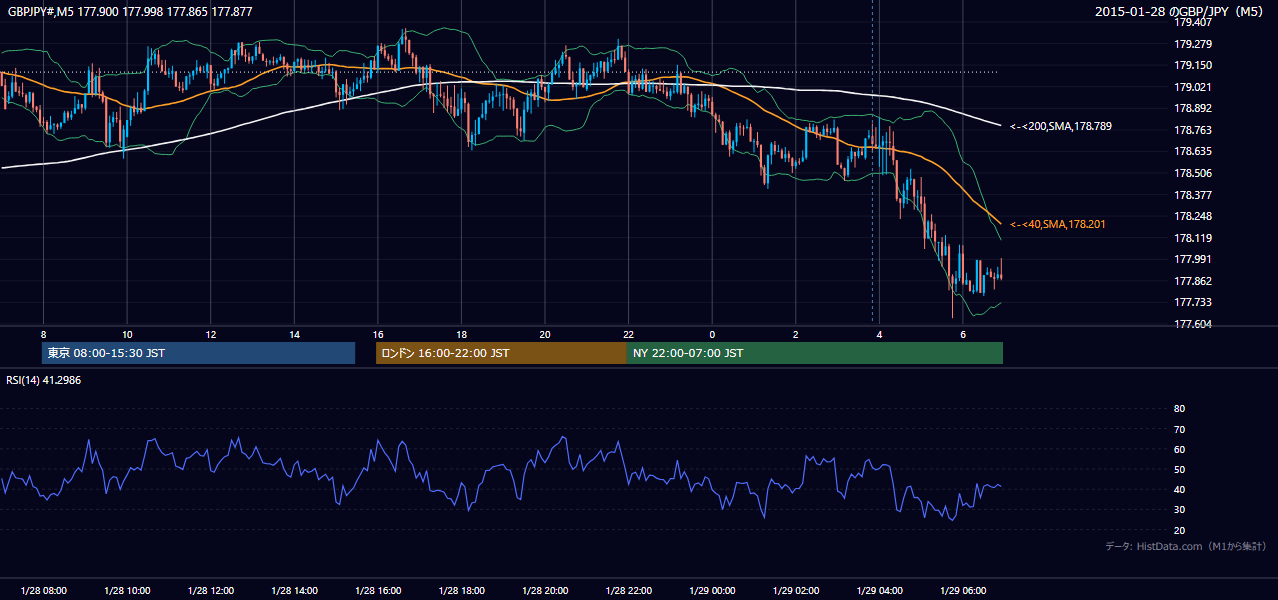The width and height of the screenshot is (1278, 600).
Task: Select the 2015-01-28 GBP/JPY (M5) chart title
Action: pos(1180,11)
